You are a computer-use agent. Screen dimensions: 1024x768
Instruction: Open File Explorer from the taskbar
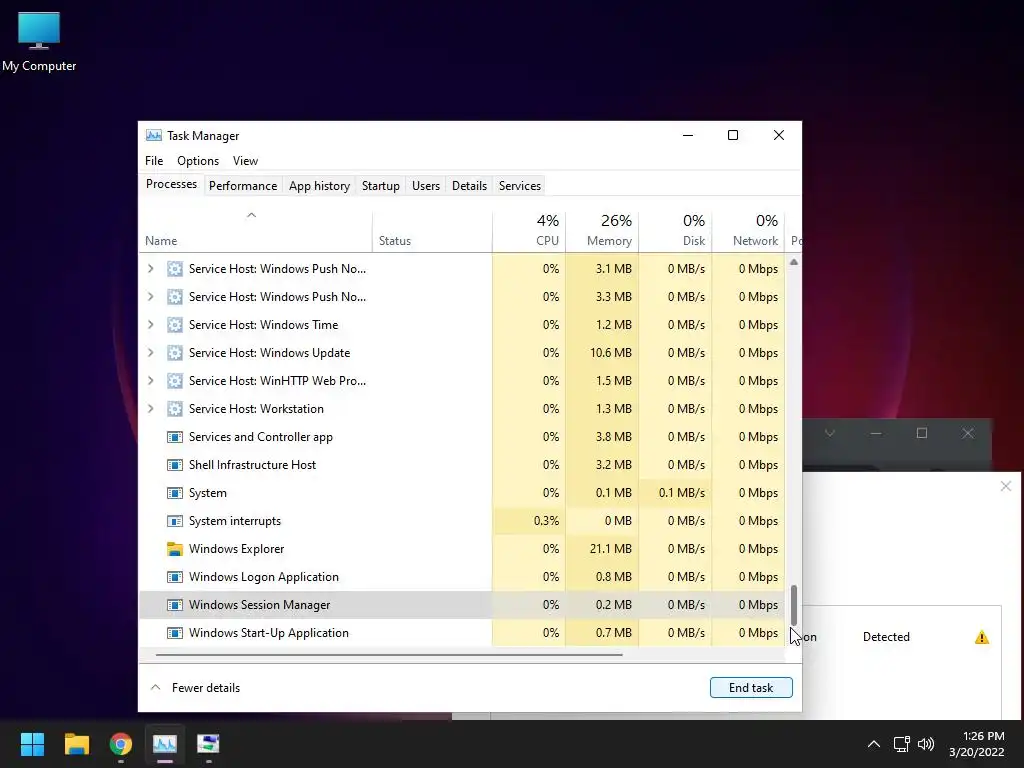click(x=76, y=744)
